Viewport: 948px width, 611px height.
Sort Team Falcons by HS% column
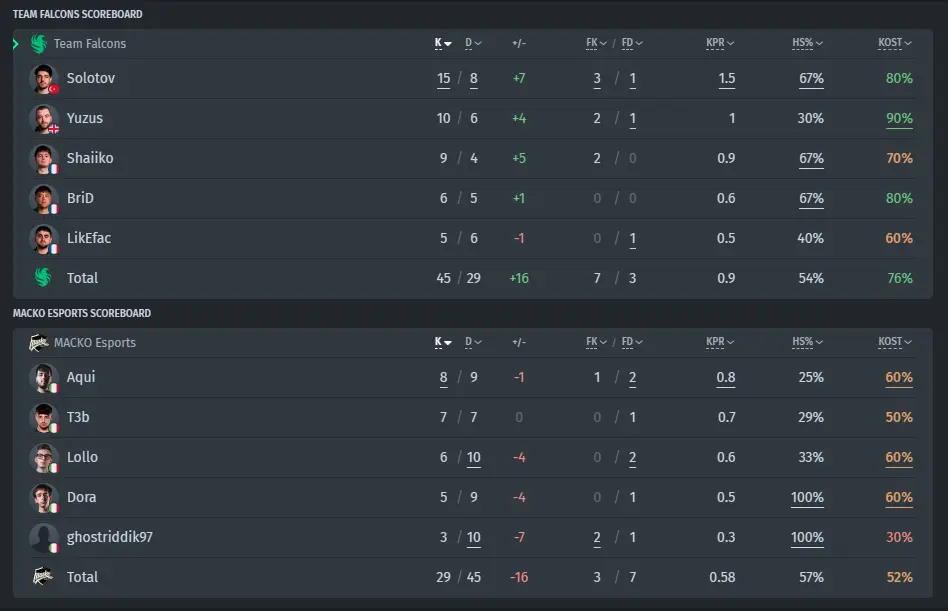tap(807, 43)
